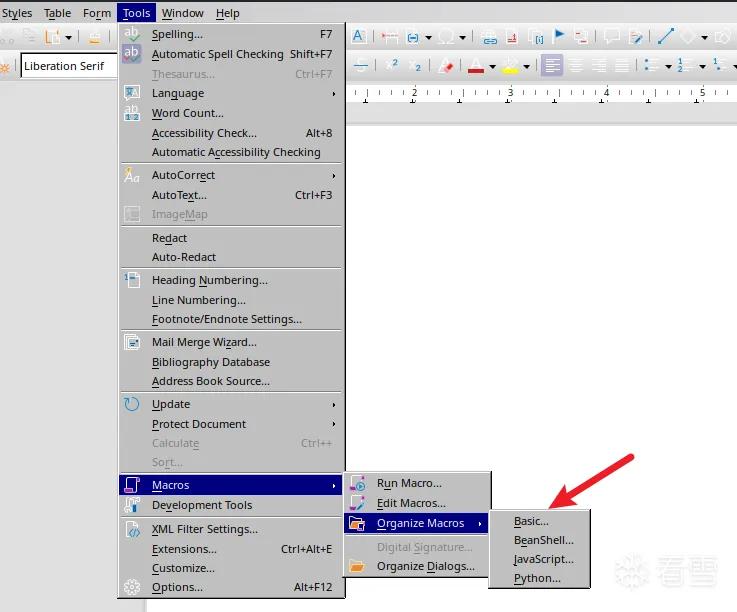The width and height of the screenshot is (737, 612).
Task: Toggle the Align Left button
Action: [x=552, y=65]
